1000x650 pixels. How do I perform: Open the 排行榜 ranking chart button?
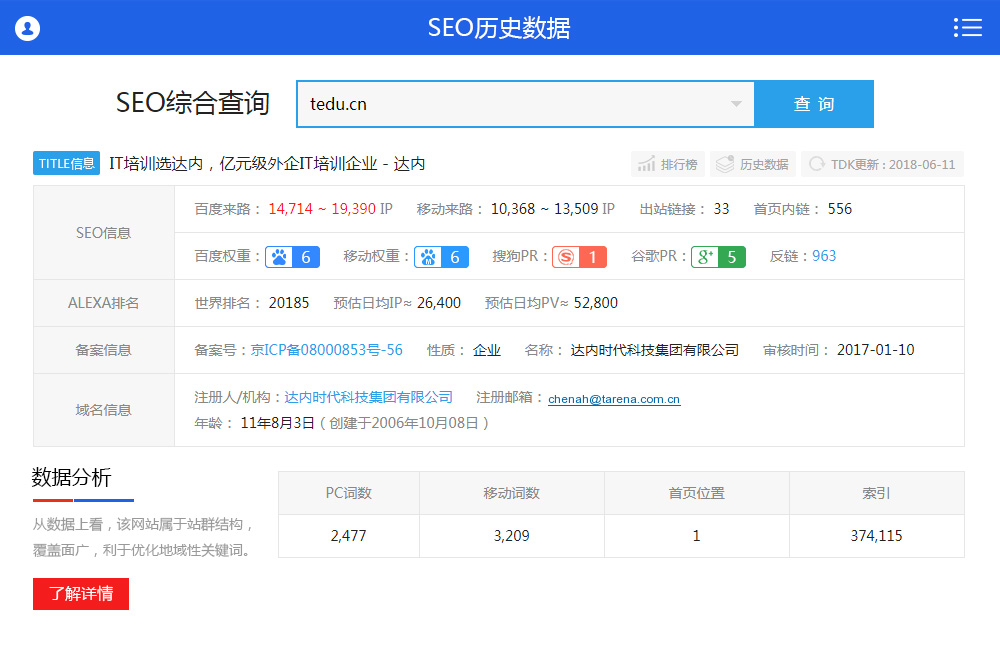667,164
